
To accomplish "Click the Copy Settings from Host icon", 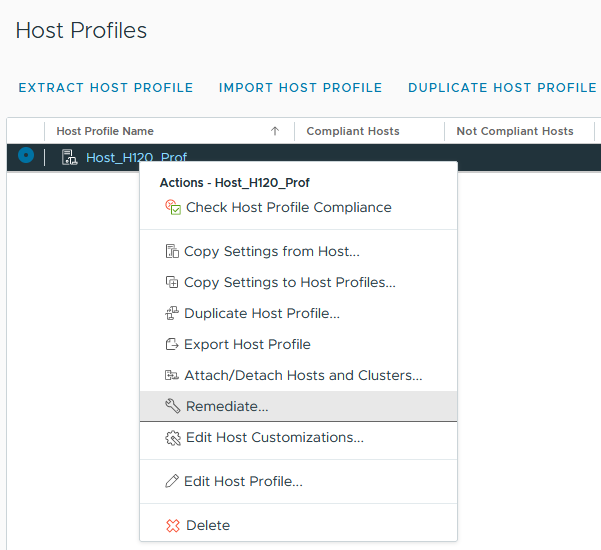I will [172, 251].
